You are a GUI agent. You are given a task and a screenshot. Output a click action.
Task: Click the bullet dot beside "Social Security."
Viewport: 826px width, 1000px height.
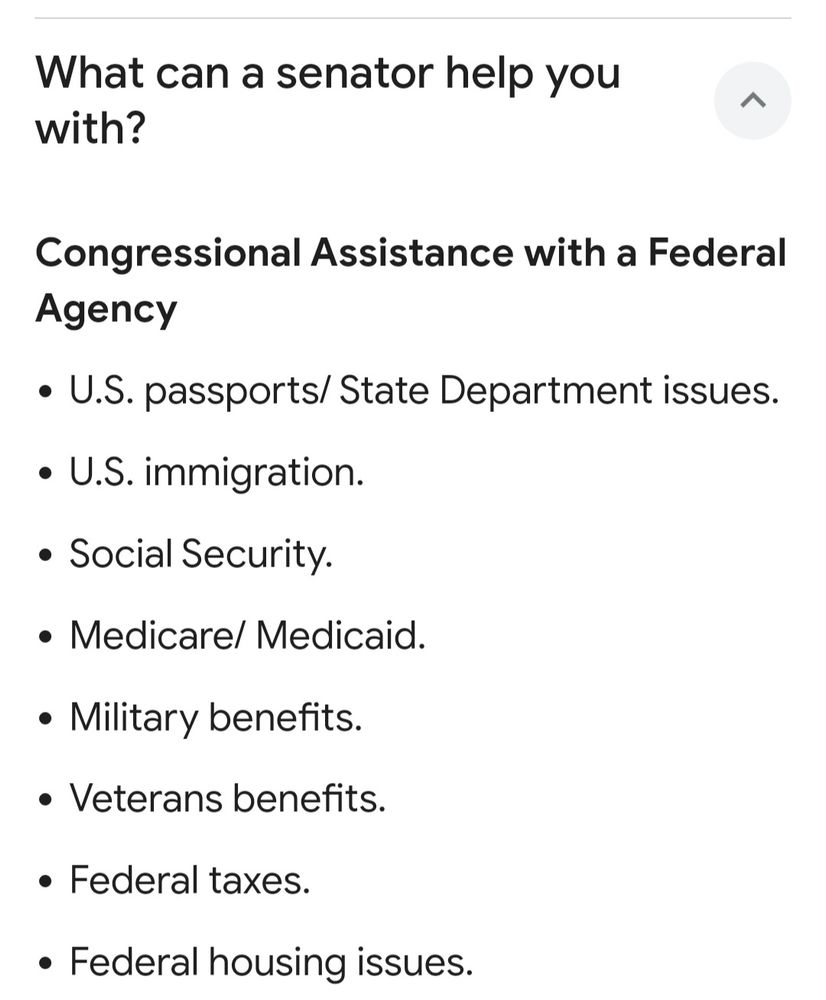click(x=45, y=556)
